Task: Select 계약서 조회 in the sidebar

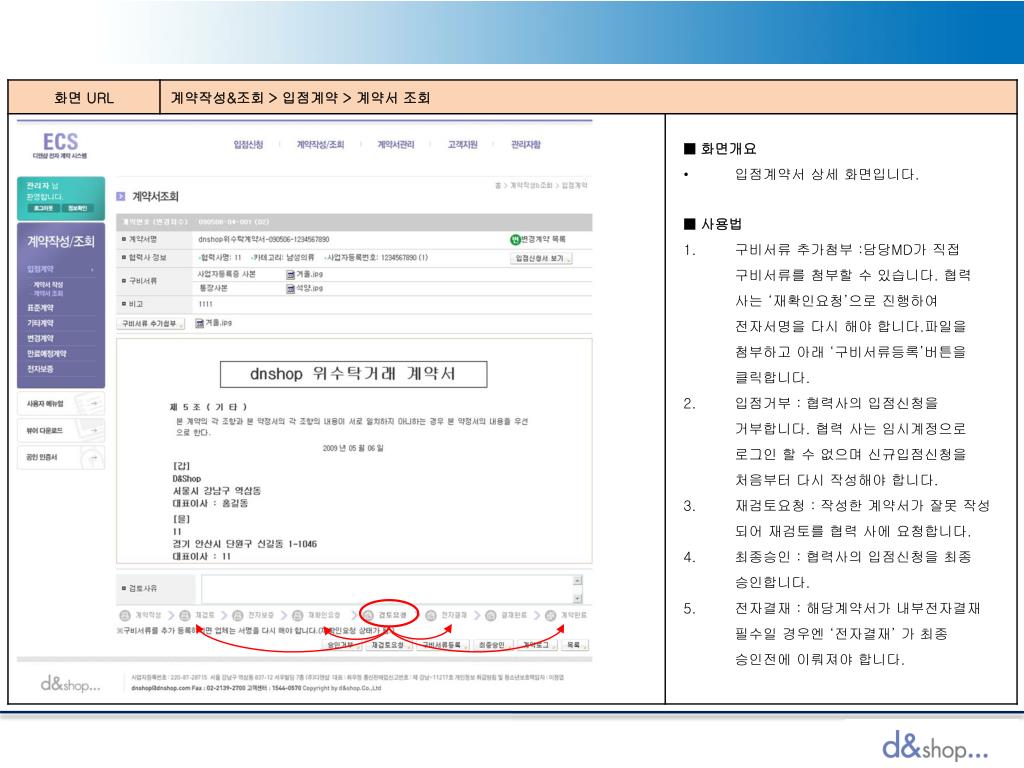Action: (48, 293)
